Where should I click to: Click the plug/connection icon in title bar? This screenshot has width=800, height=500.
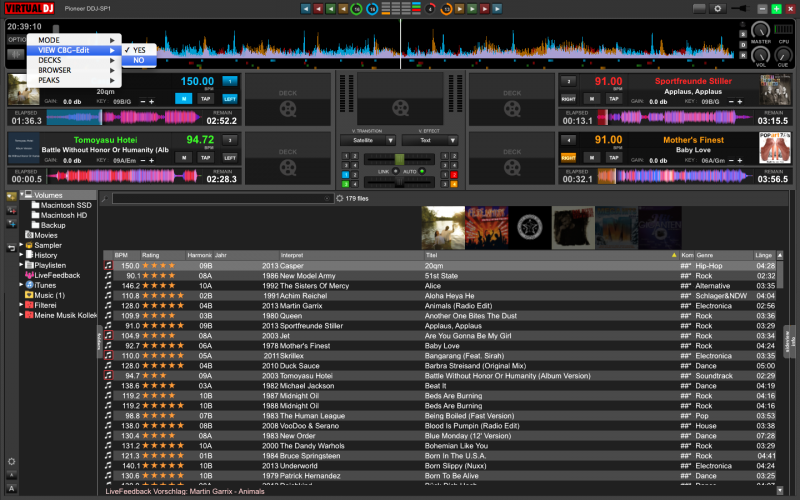point(739,9)
